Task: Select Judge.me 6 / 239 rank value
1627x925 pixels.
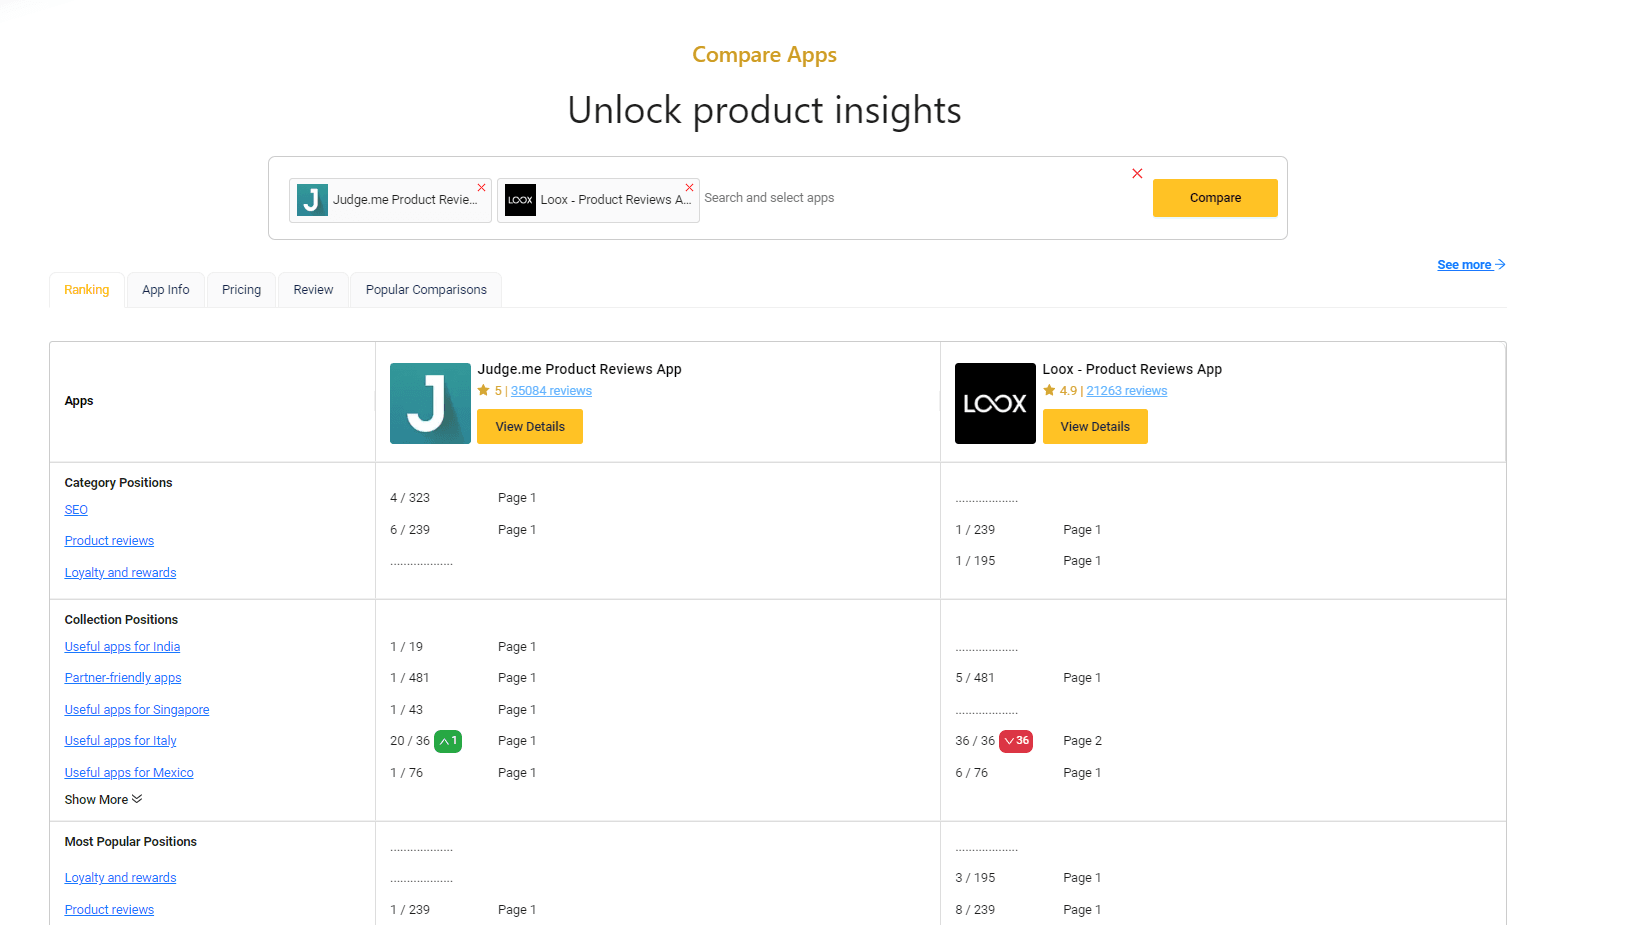Action: 410,530
